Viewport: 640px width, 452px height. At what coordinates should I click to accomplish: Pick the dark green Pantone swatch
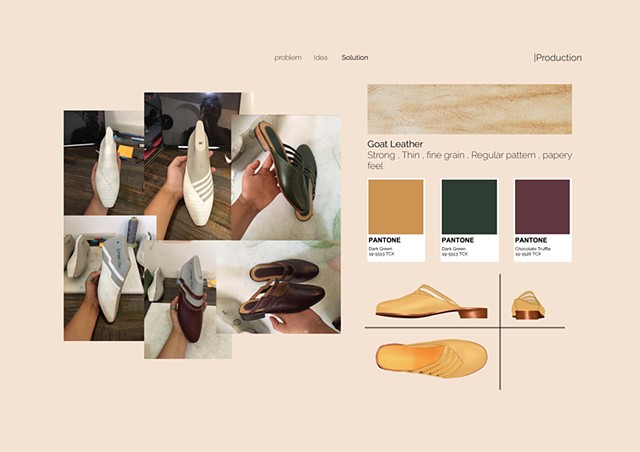(x=469, y=206)
